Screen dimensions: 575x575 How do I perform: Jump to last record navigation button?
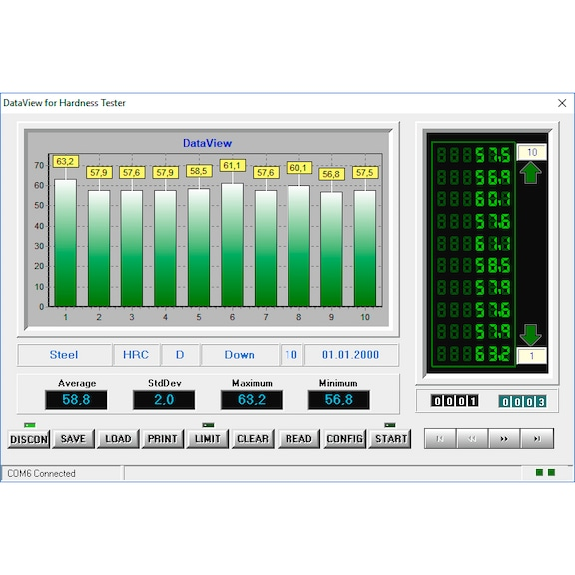[537, 439]
